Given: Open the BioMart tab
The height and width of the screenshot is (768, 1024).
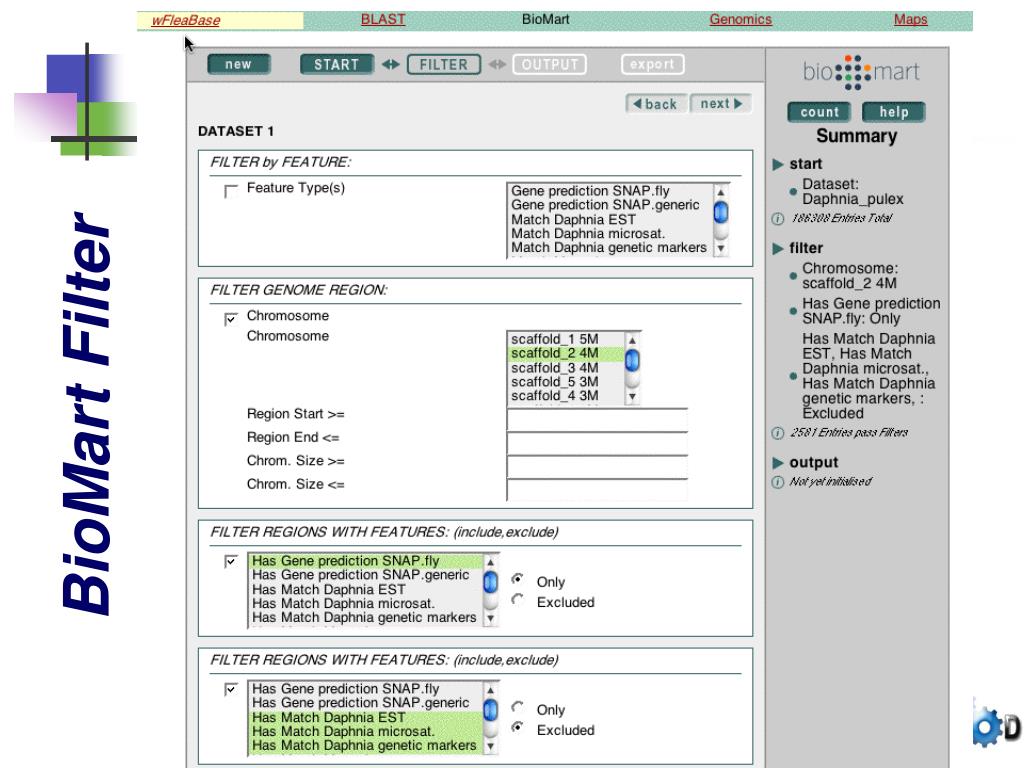Looking at the screenshot, I should 545,20.
